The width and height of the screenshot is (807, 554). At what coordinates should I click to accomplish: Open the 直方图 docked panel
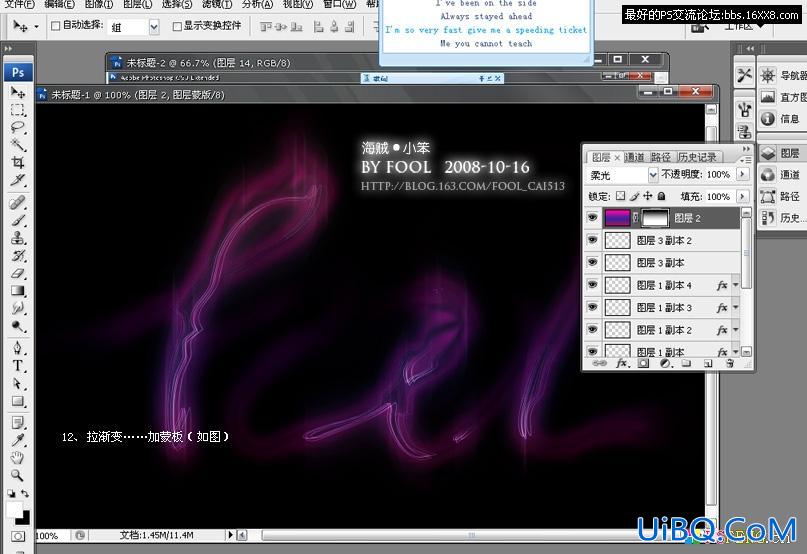pyautogui.click(x=782, y=97)
